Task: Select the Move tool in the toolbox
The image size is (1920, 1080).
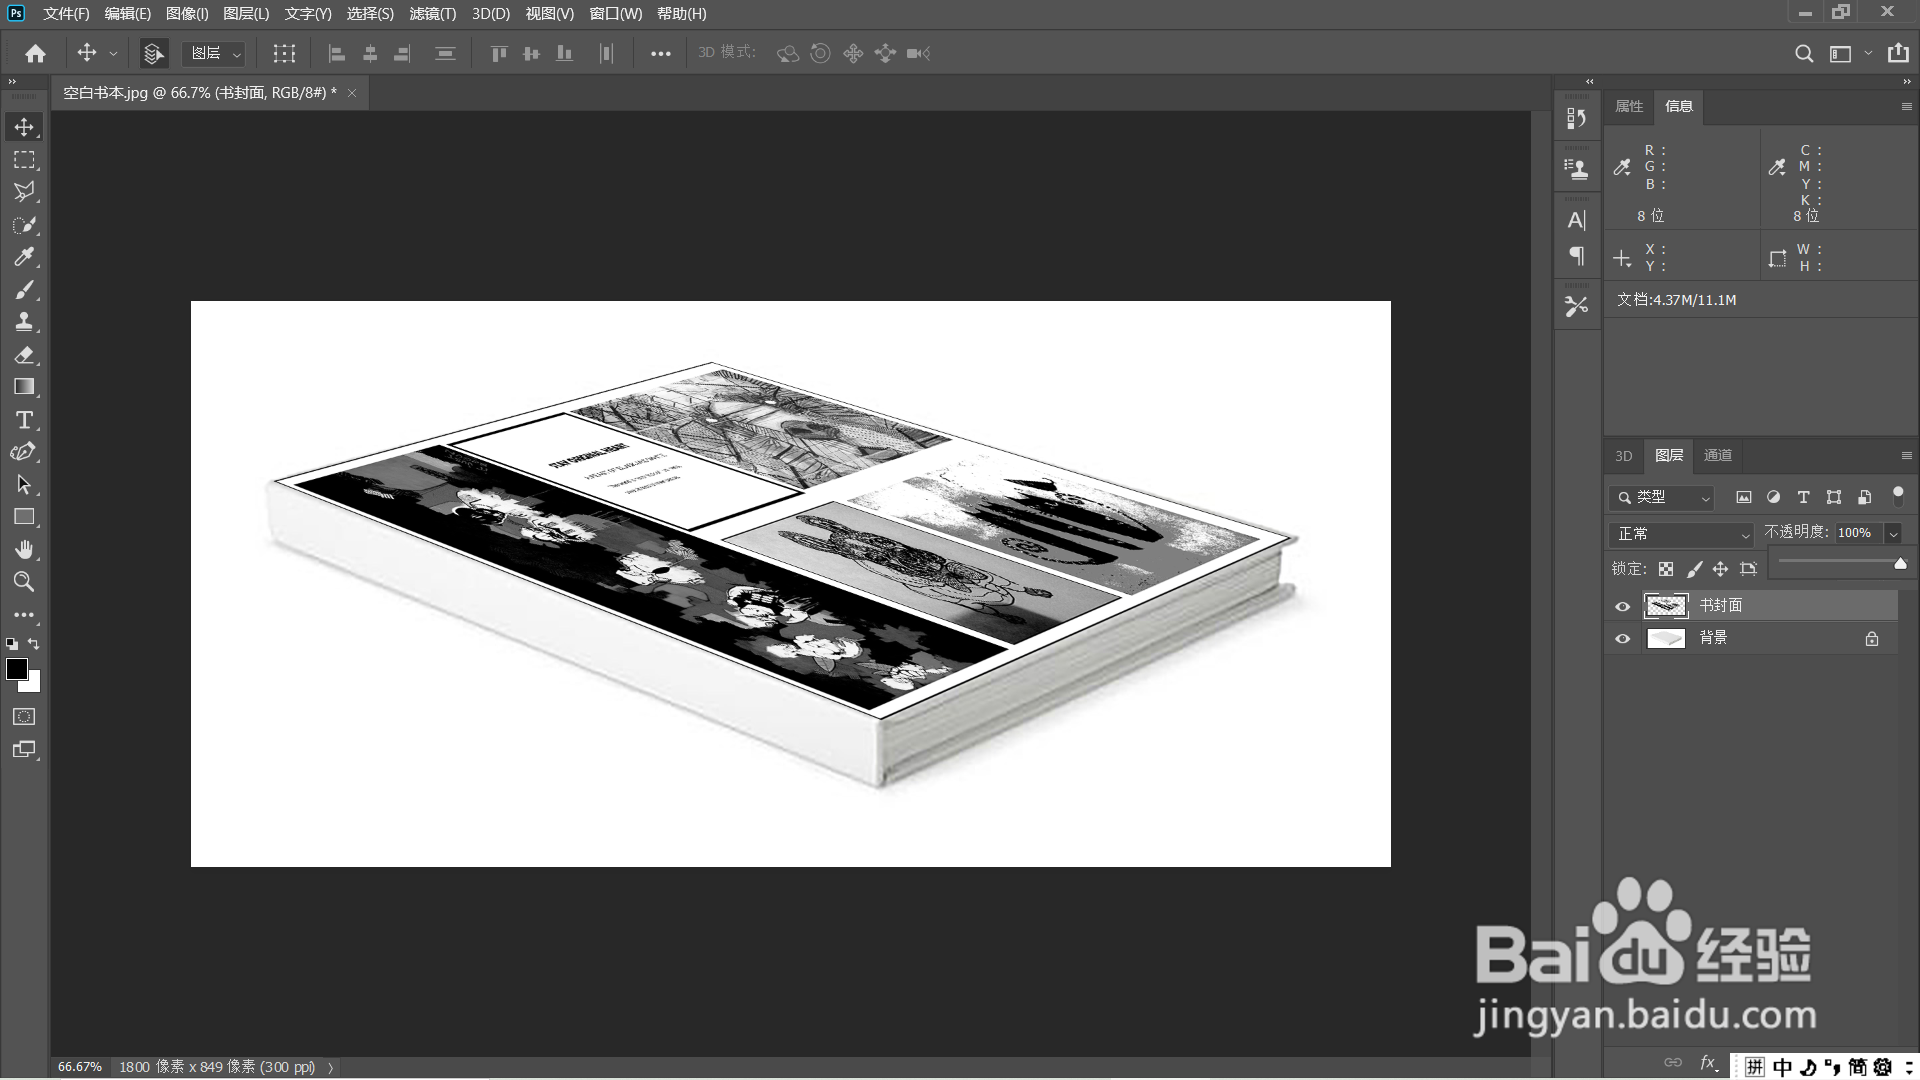Action: click(24, 127)
